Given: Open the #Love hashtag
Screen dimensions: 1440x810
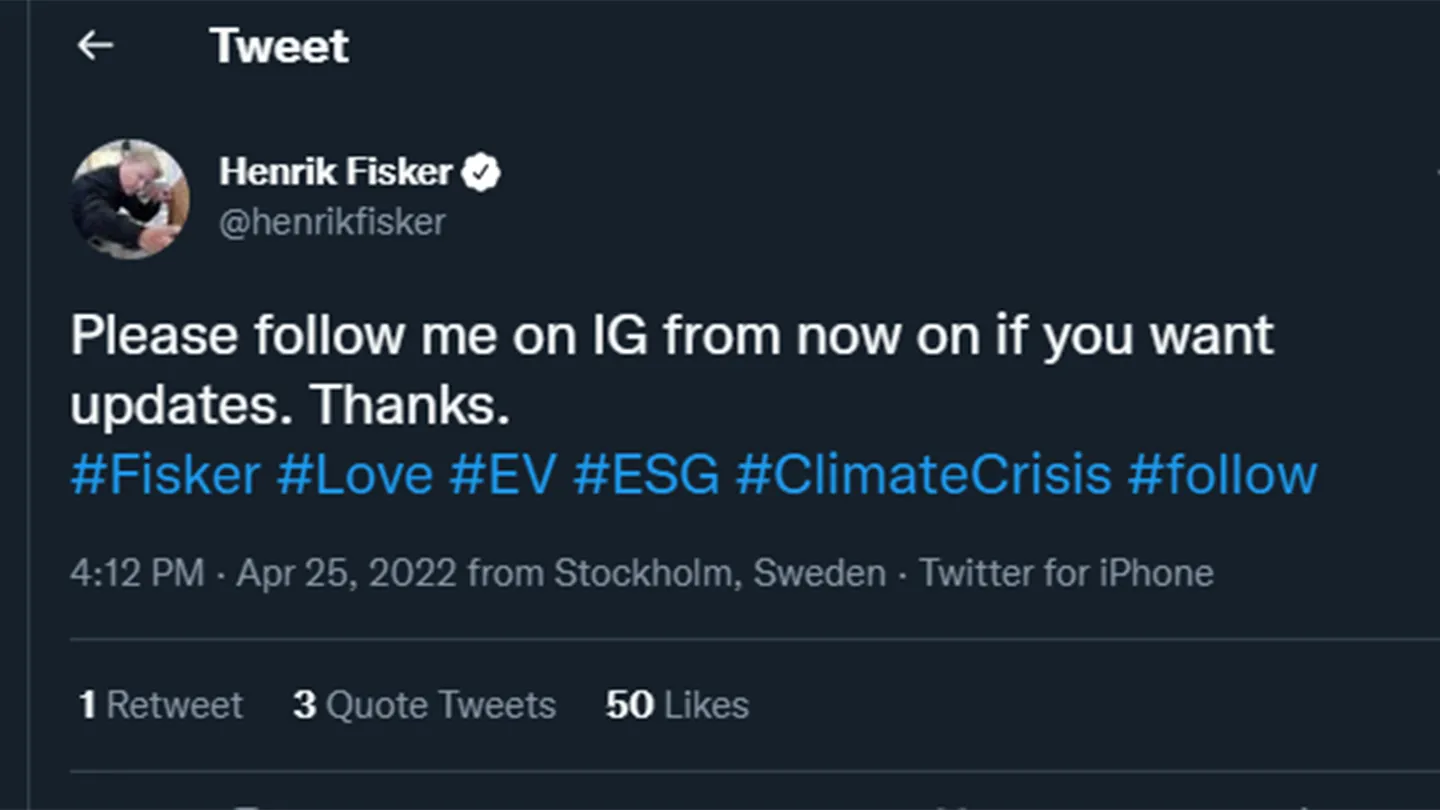Looking at the screenshot, I should [x=355, y=475].
